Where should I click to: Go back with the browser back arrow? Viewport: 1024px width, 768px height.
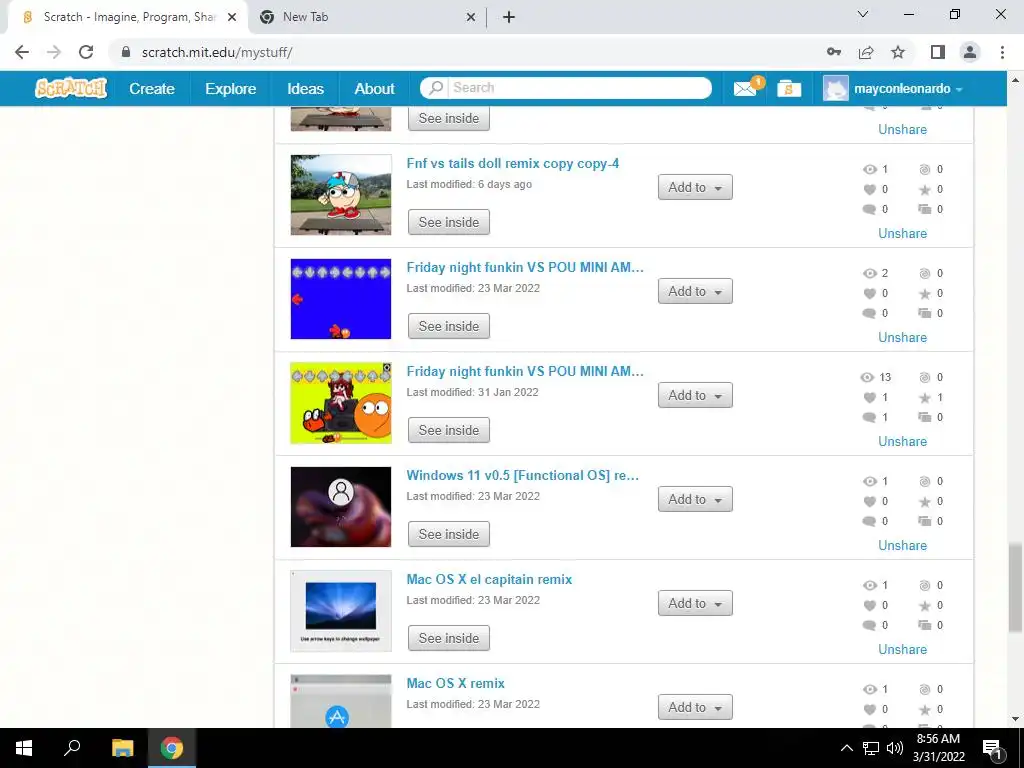[x=22, y=52]
